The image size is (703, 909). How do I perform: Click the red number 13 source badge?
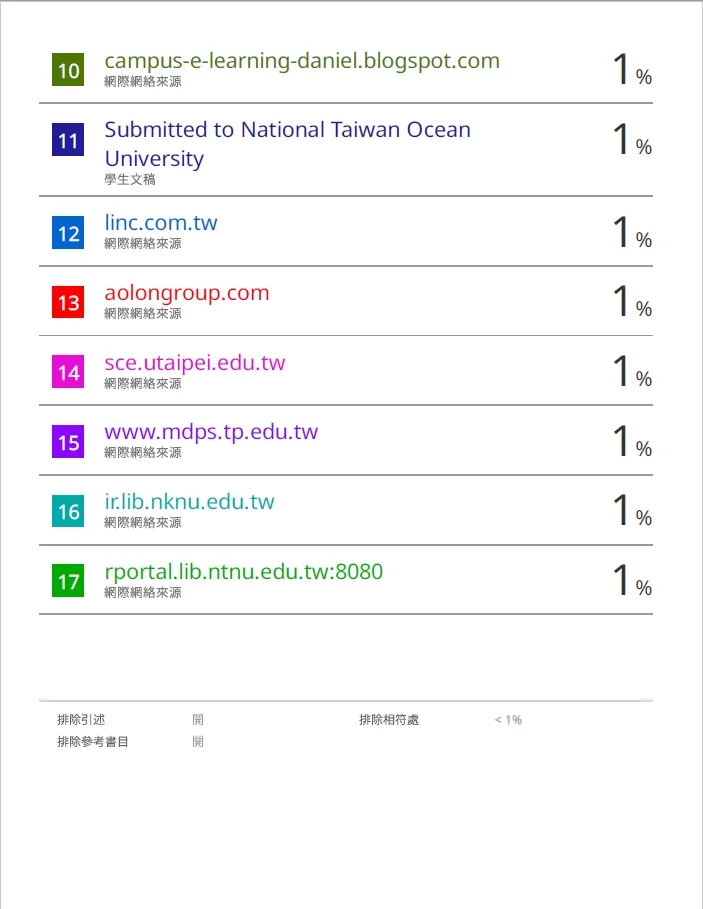point(68,302)
